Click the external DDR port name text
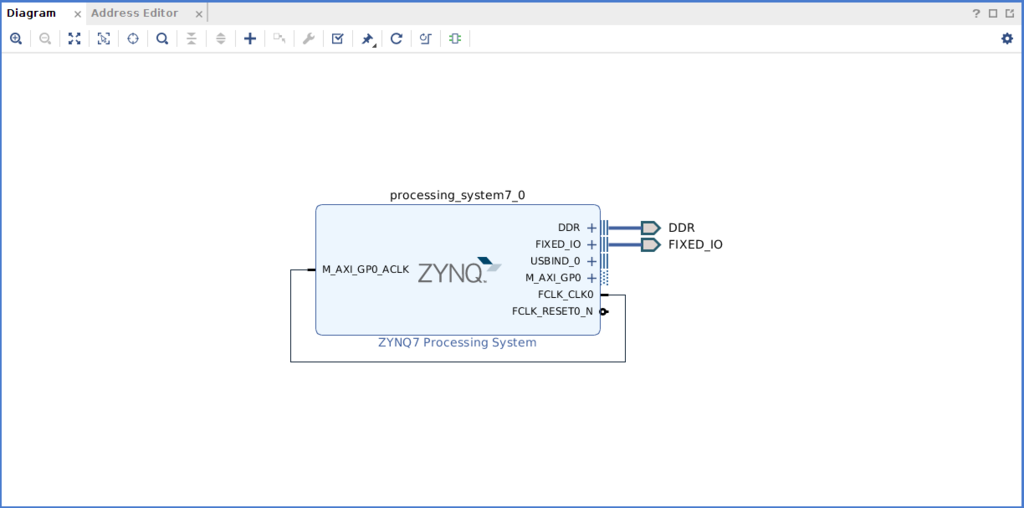Screen dimensions: 1024x508 tap(681, 228)
